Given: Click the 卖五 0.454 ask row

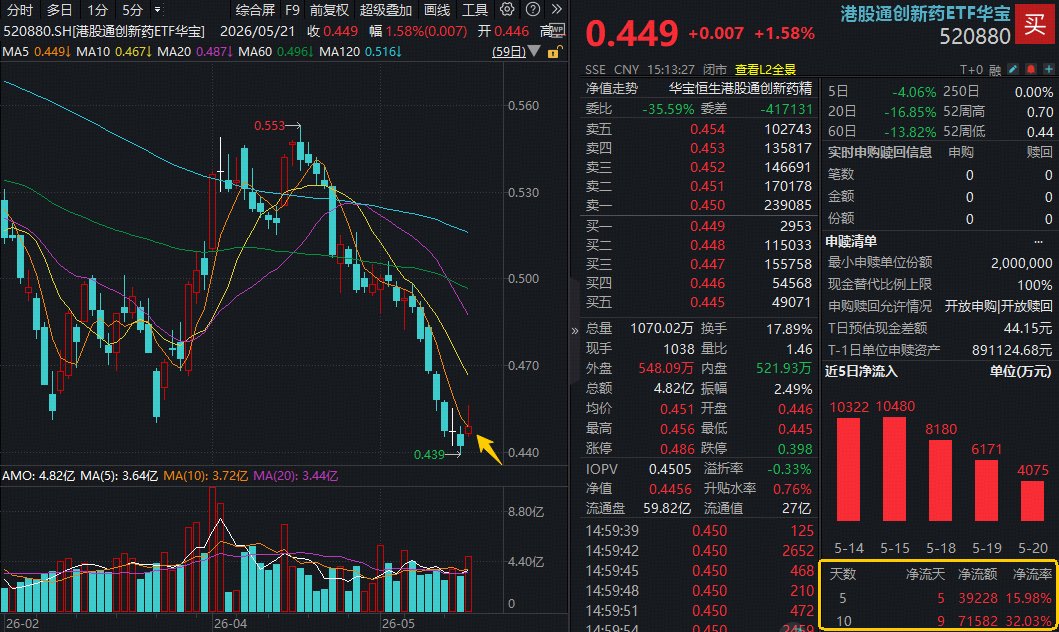Looking at the screenshot, I should click(x=698, y=129).
